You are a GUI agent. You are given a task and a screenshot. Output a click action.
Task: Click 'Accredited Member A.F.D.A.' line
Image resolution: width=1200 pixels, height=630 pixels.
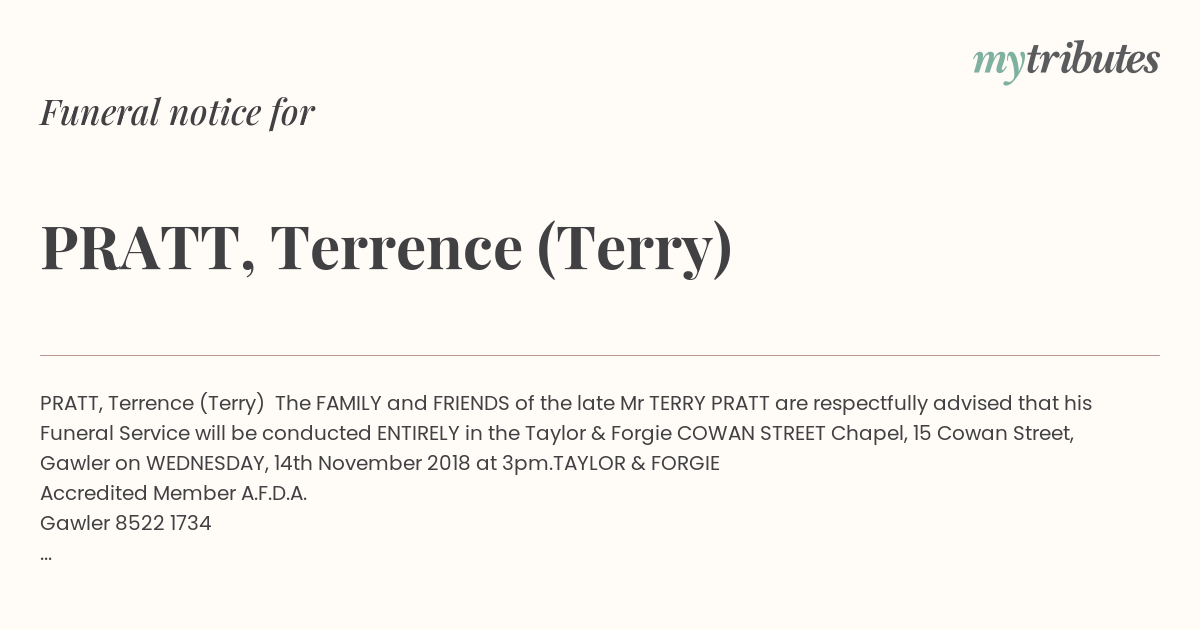(x=173, y=493)
